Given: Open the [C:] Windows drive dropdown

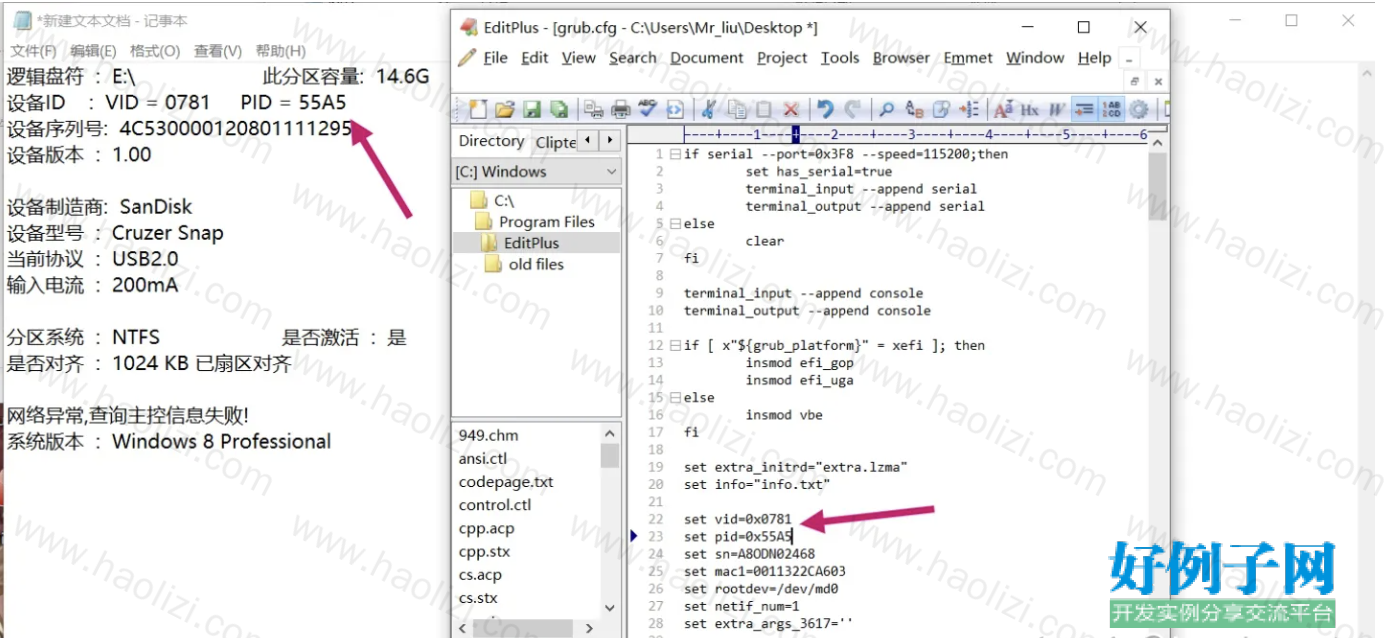Looking at the screenshot, I should coord(537,172).
